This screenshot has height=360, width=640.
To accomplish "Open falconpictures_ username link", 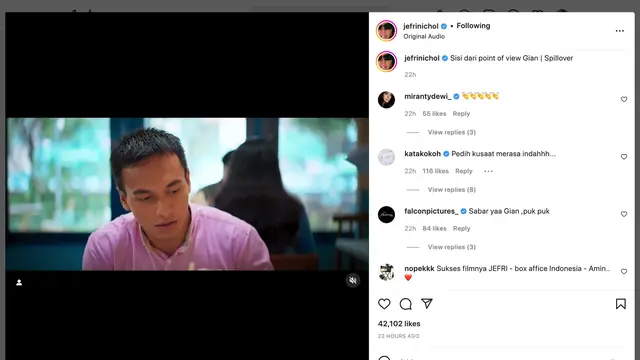I will [x=431, y=211].
